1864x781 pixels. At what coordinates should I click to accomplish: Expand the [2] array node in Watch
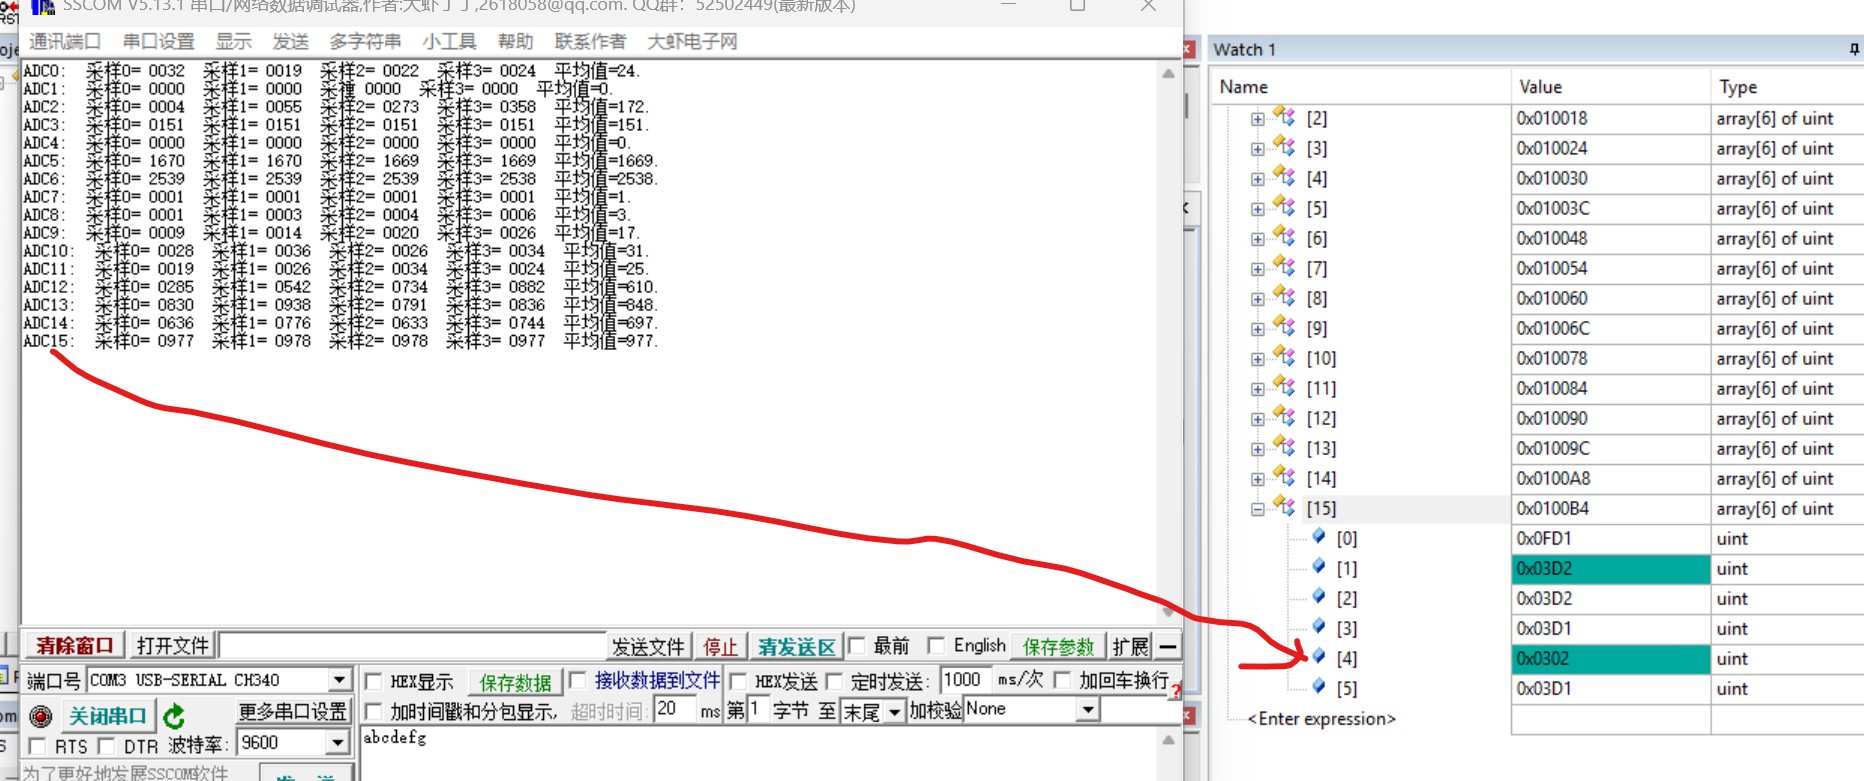click(1257, 119)
